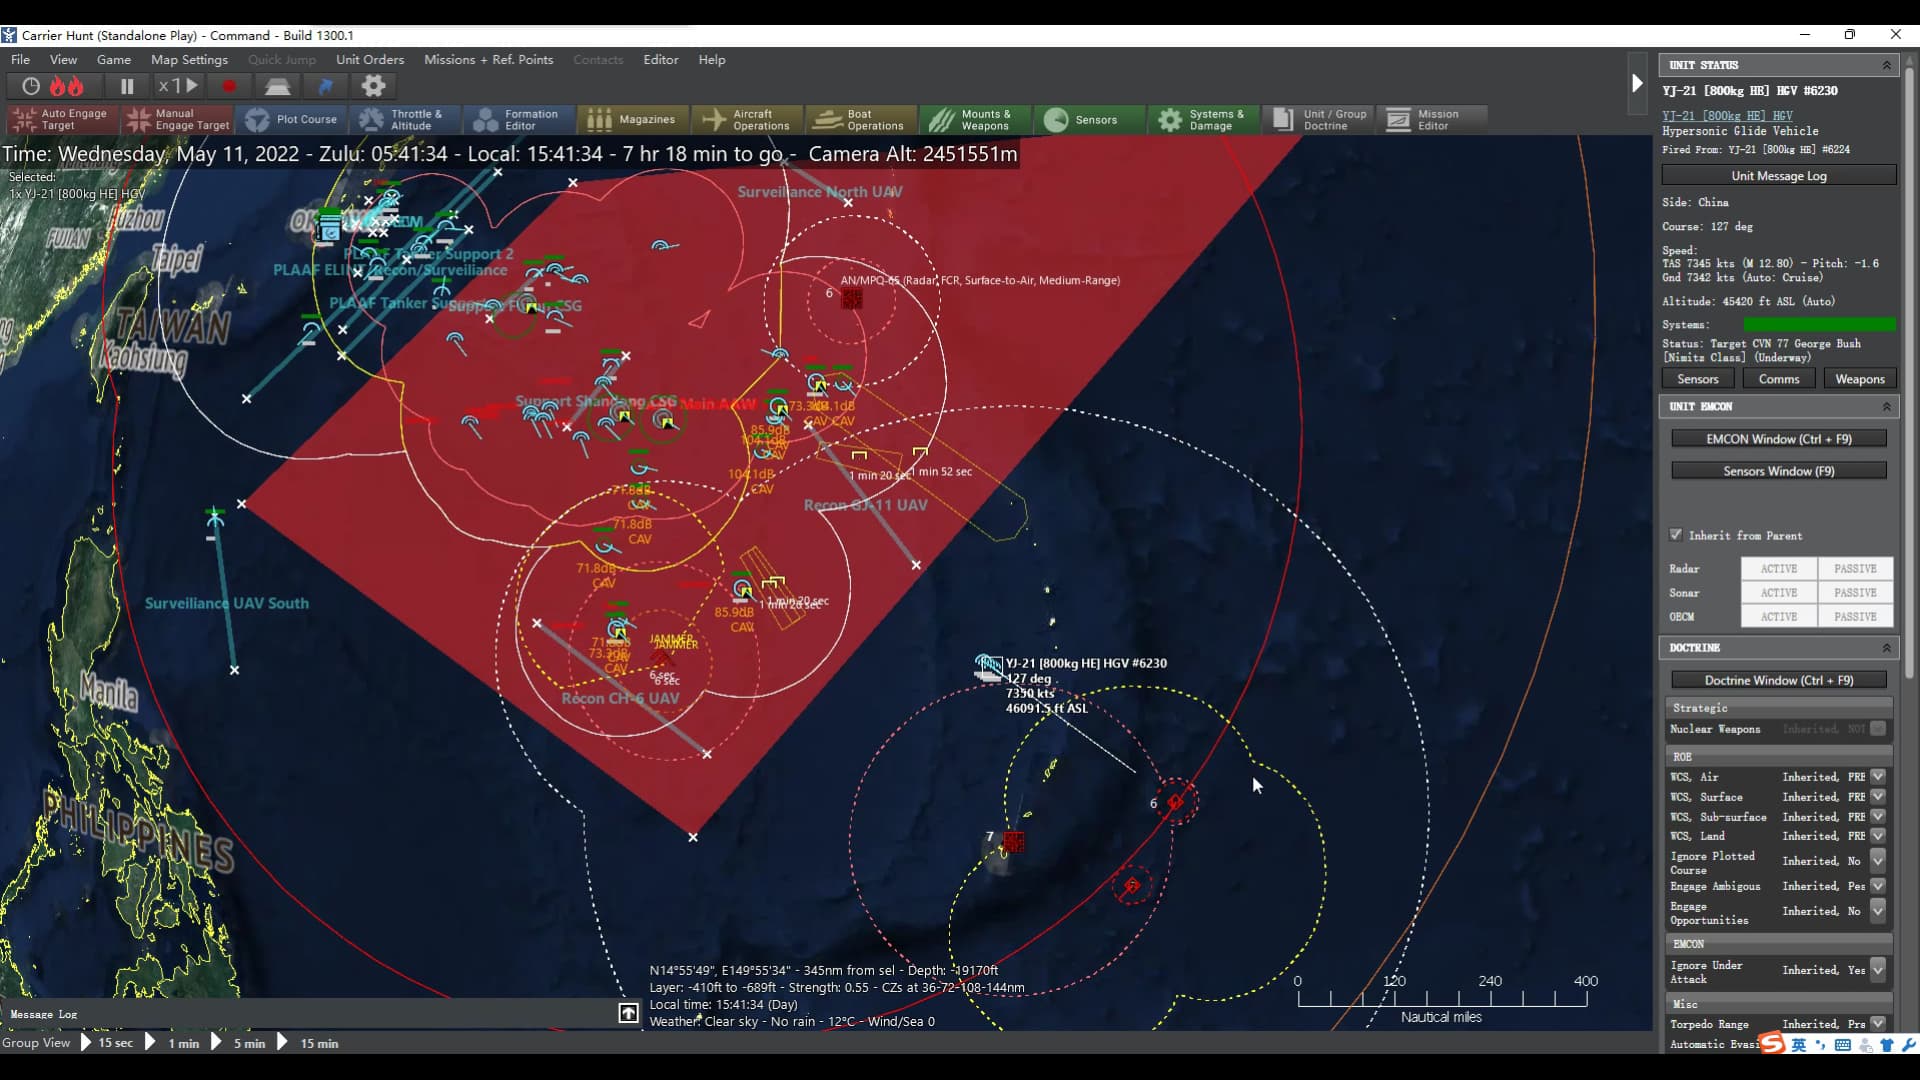Open the Magazines tool
1920x1080 pixels.
coord(634,119)
